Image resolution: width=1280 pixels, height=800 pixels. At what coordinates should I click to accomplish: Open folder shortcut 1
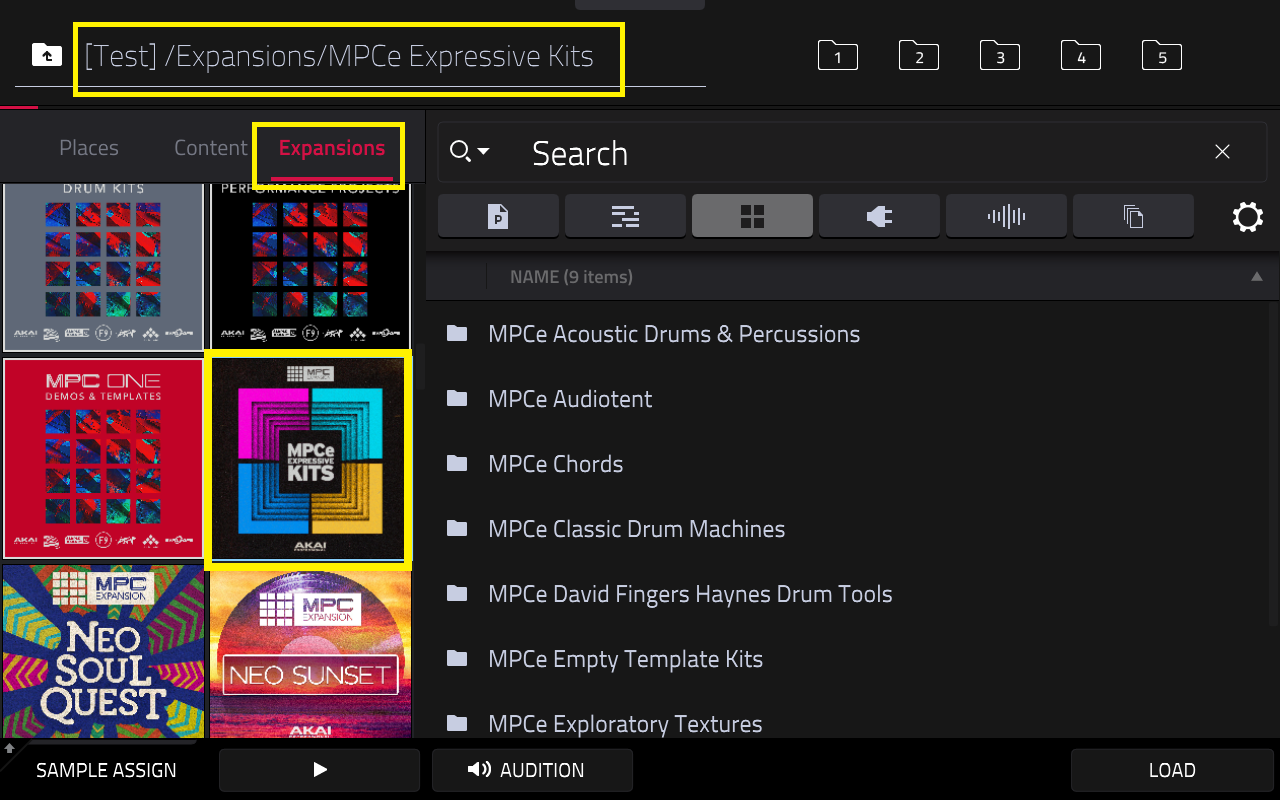838,56
